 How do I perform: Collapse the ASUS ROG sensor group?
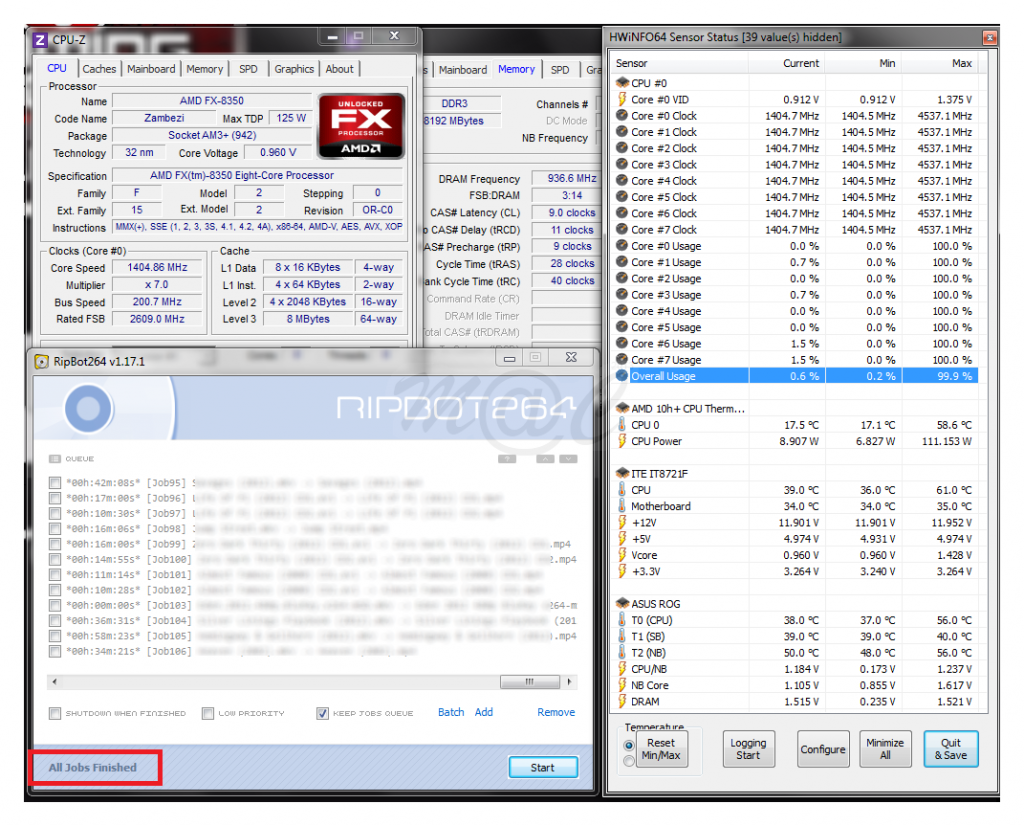click(x=621, y=604)
